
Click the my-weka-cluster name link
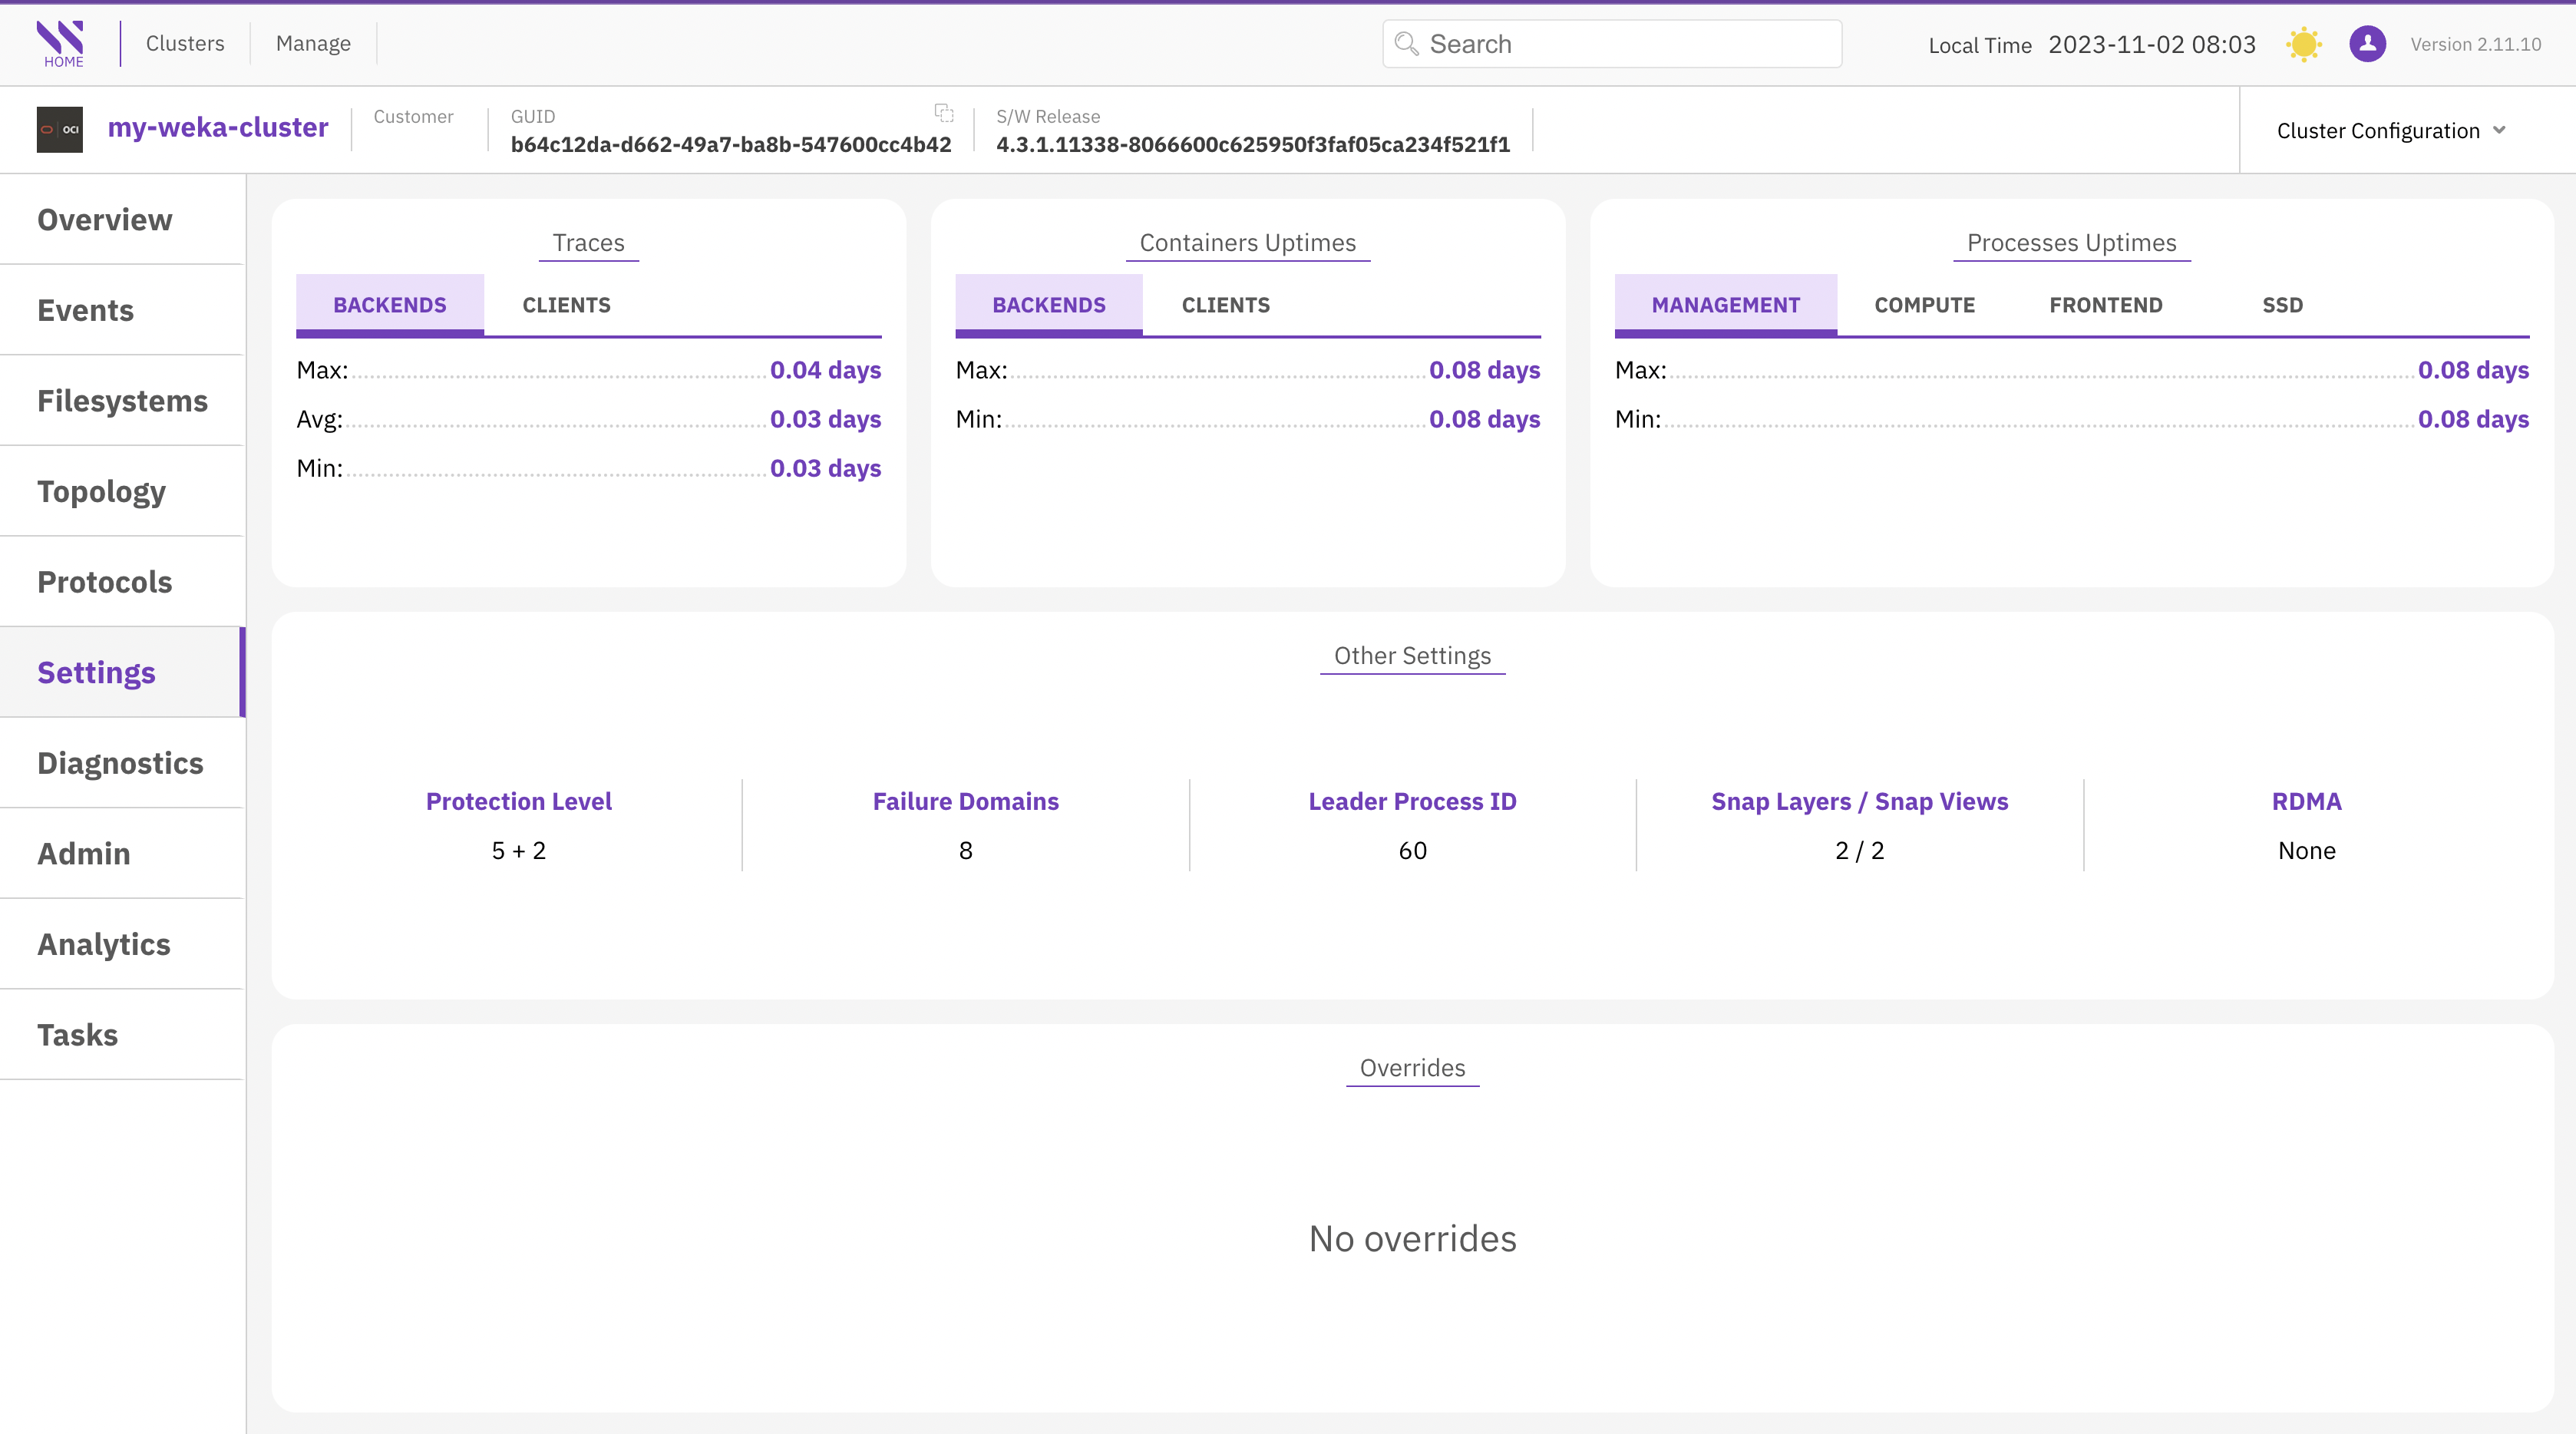click(x=218, y=128)
